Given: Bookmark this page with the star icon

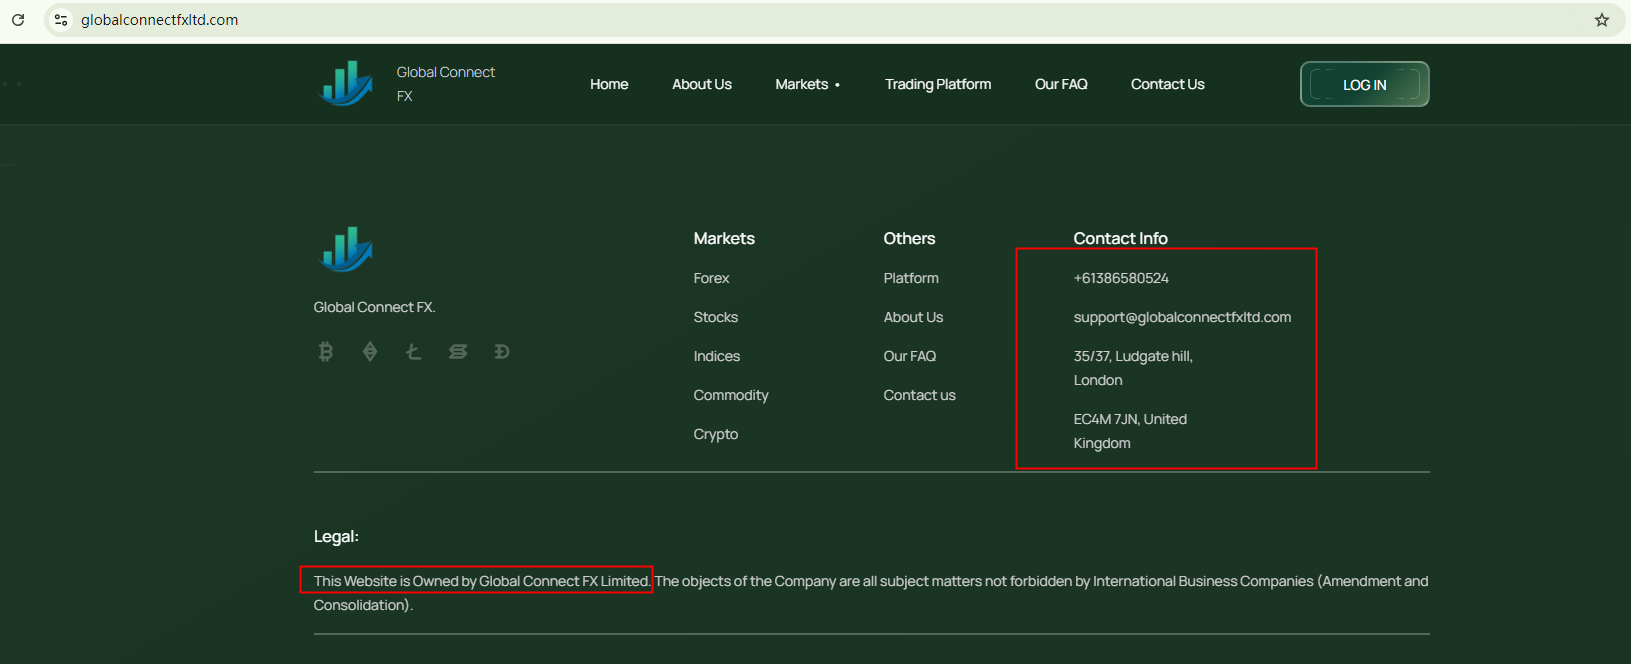Looking at the screenshot, I should (x=1601, y=20).
